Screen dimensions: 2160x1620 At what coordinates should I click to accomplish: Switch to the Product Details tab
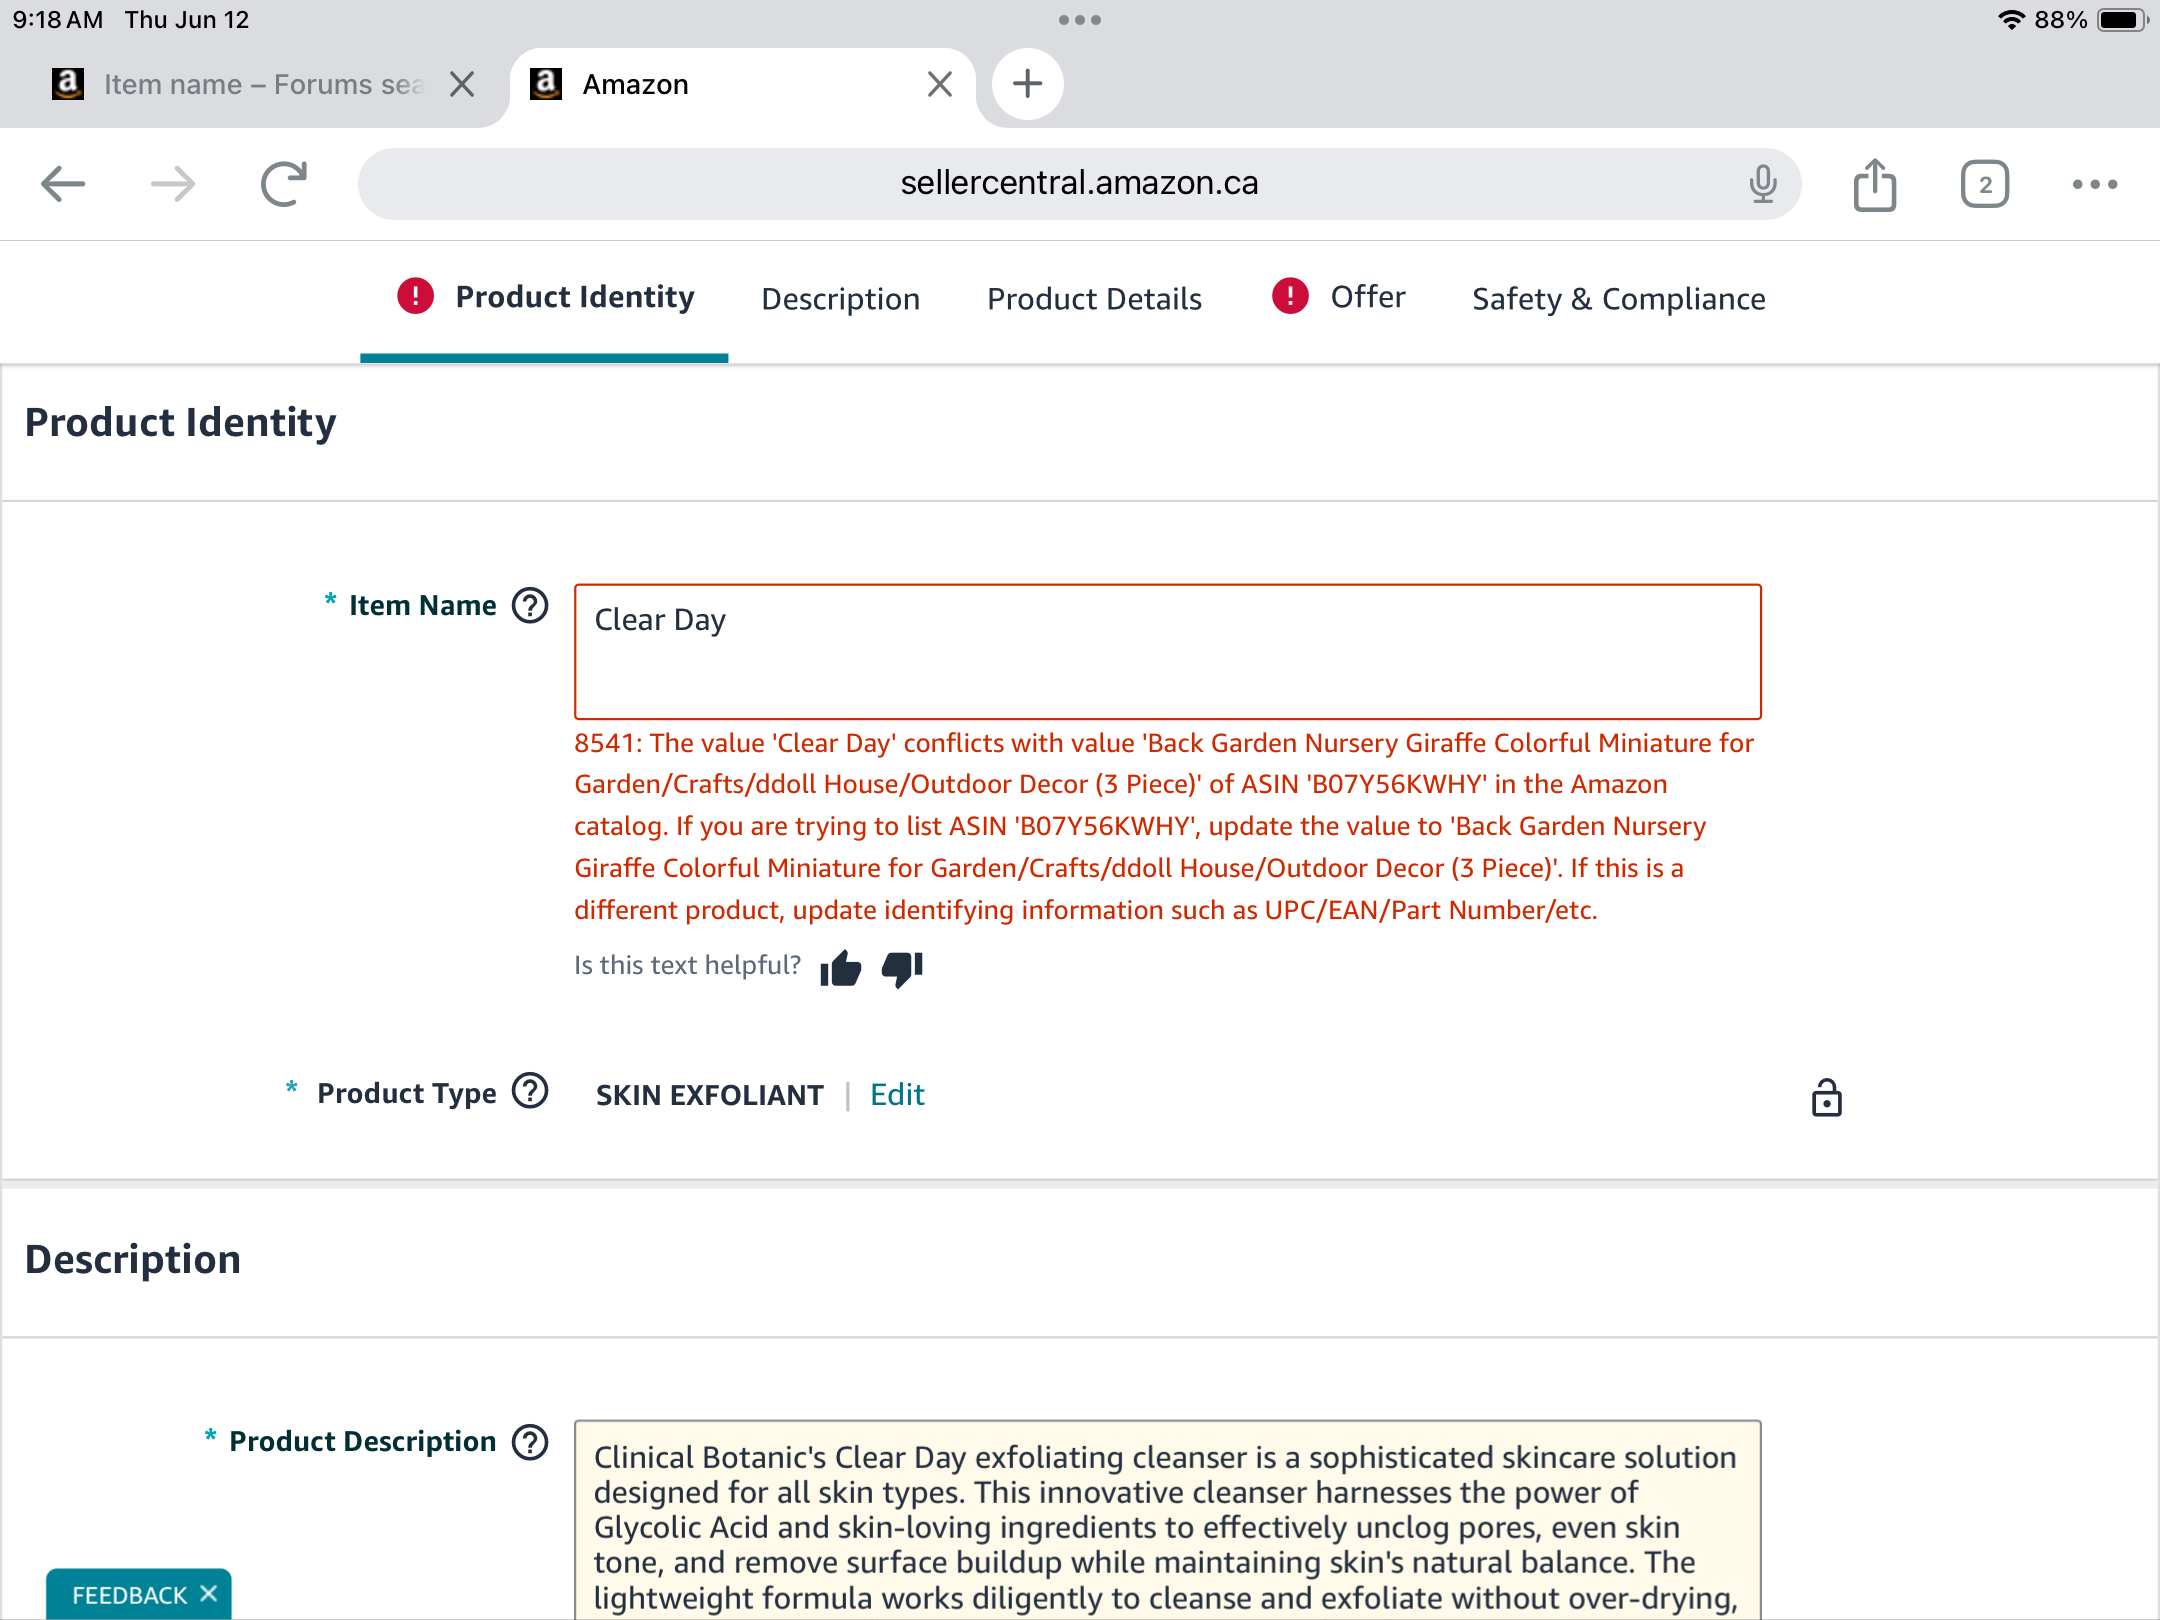(1094, 299)
